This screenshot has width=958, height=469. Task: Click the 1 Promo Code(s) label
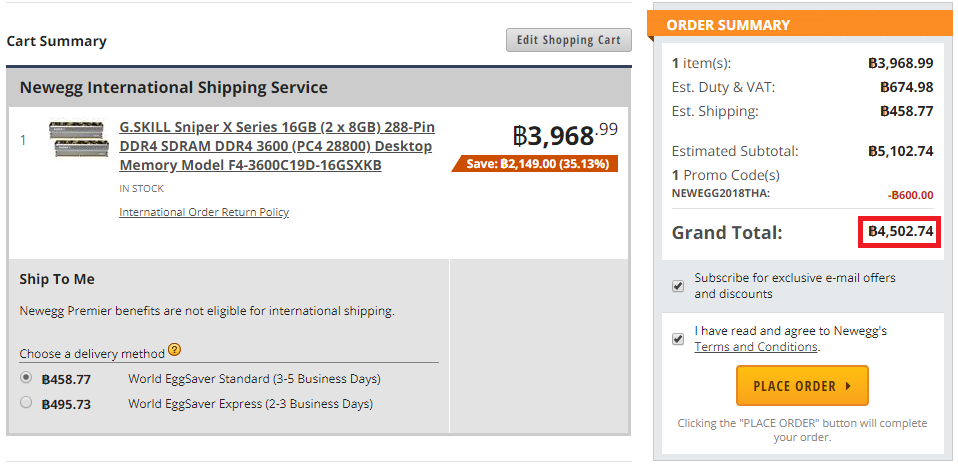click(726, 175)
